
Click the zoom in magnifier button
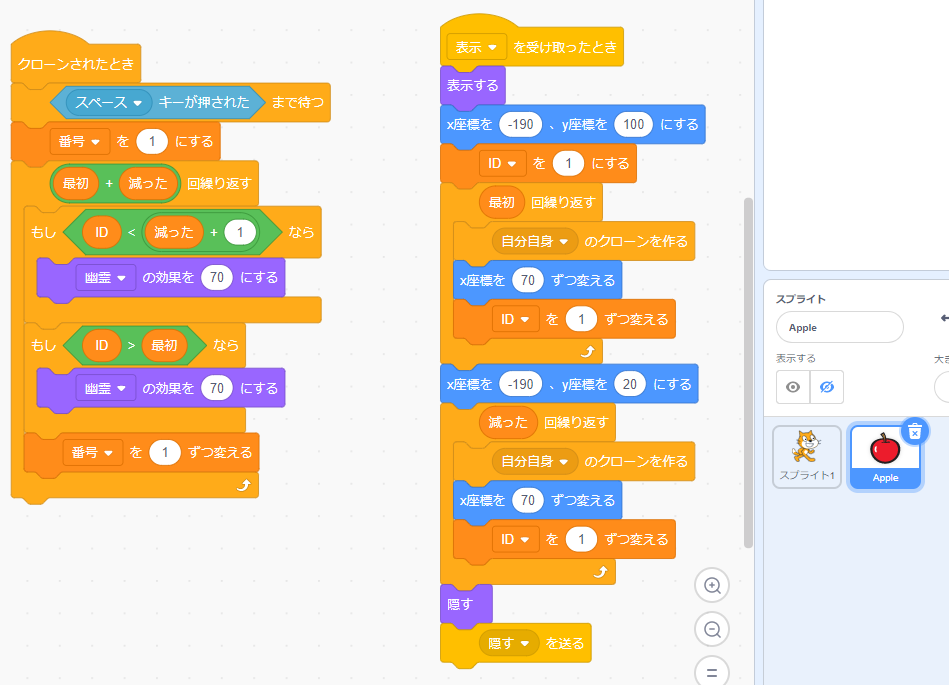tap(712, 586)
